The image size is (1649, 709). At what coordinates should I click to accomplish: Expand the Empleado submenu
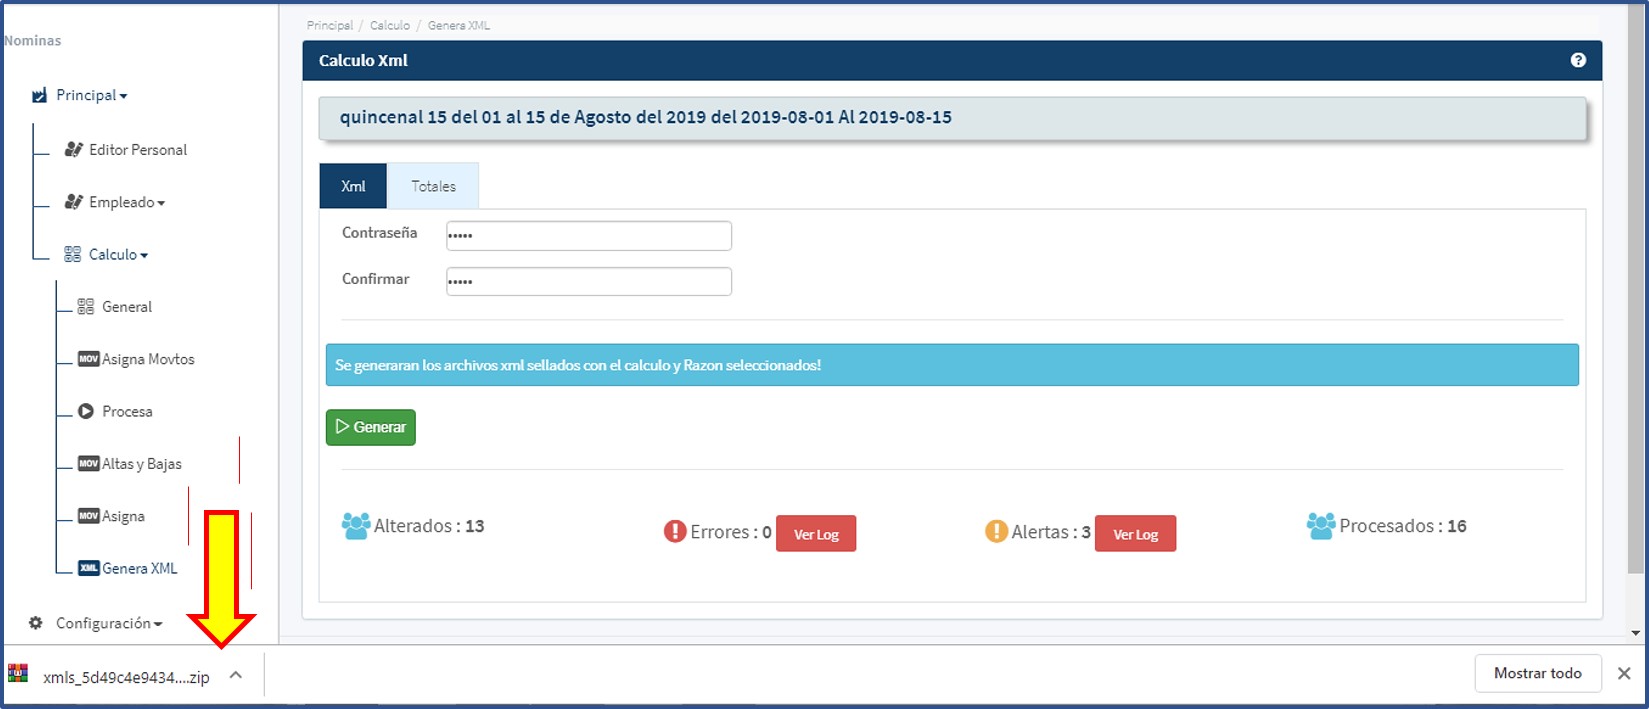(126, 202)
